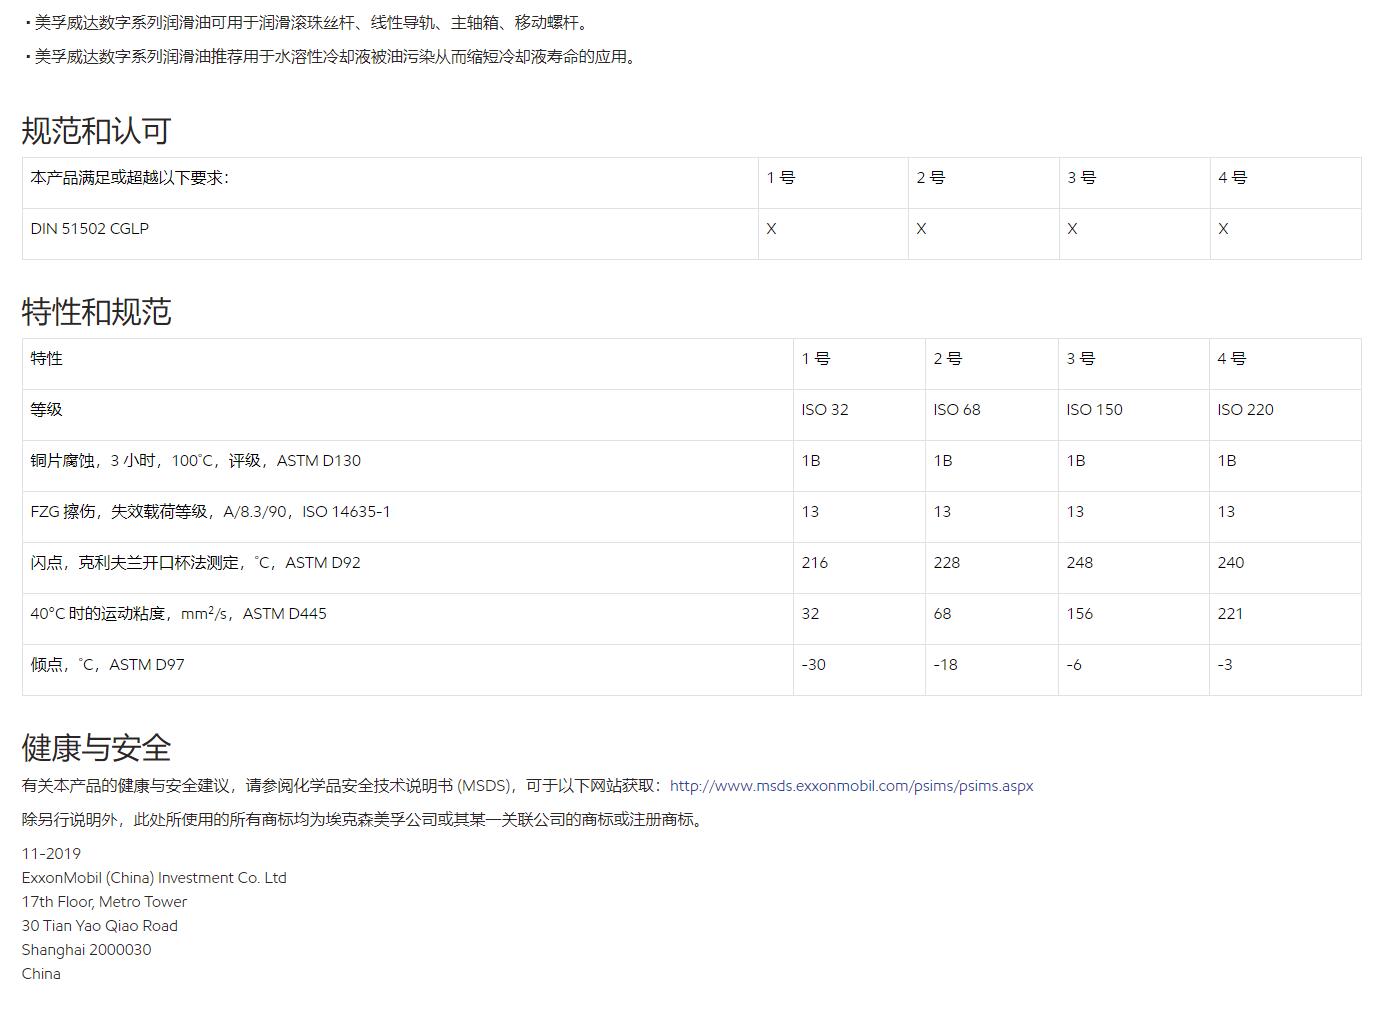Click the 30 Tian Yao Qiao Road line

(x=100, y=926)
